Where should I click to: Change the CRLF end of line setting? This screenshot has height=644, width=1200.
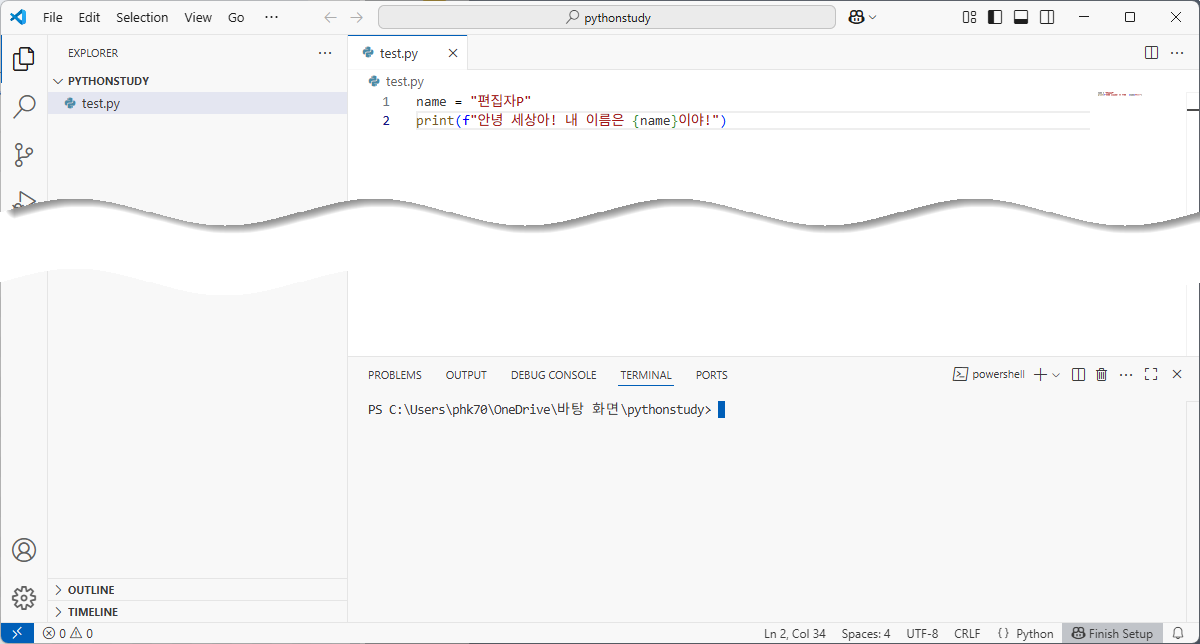tap(967, 633)
